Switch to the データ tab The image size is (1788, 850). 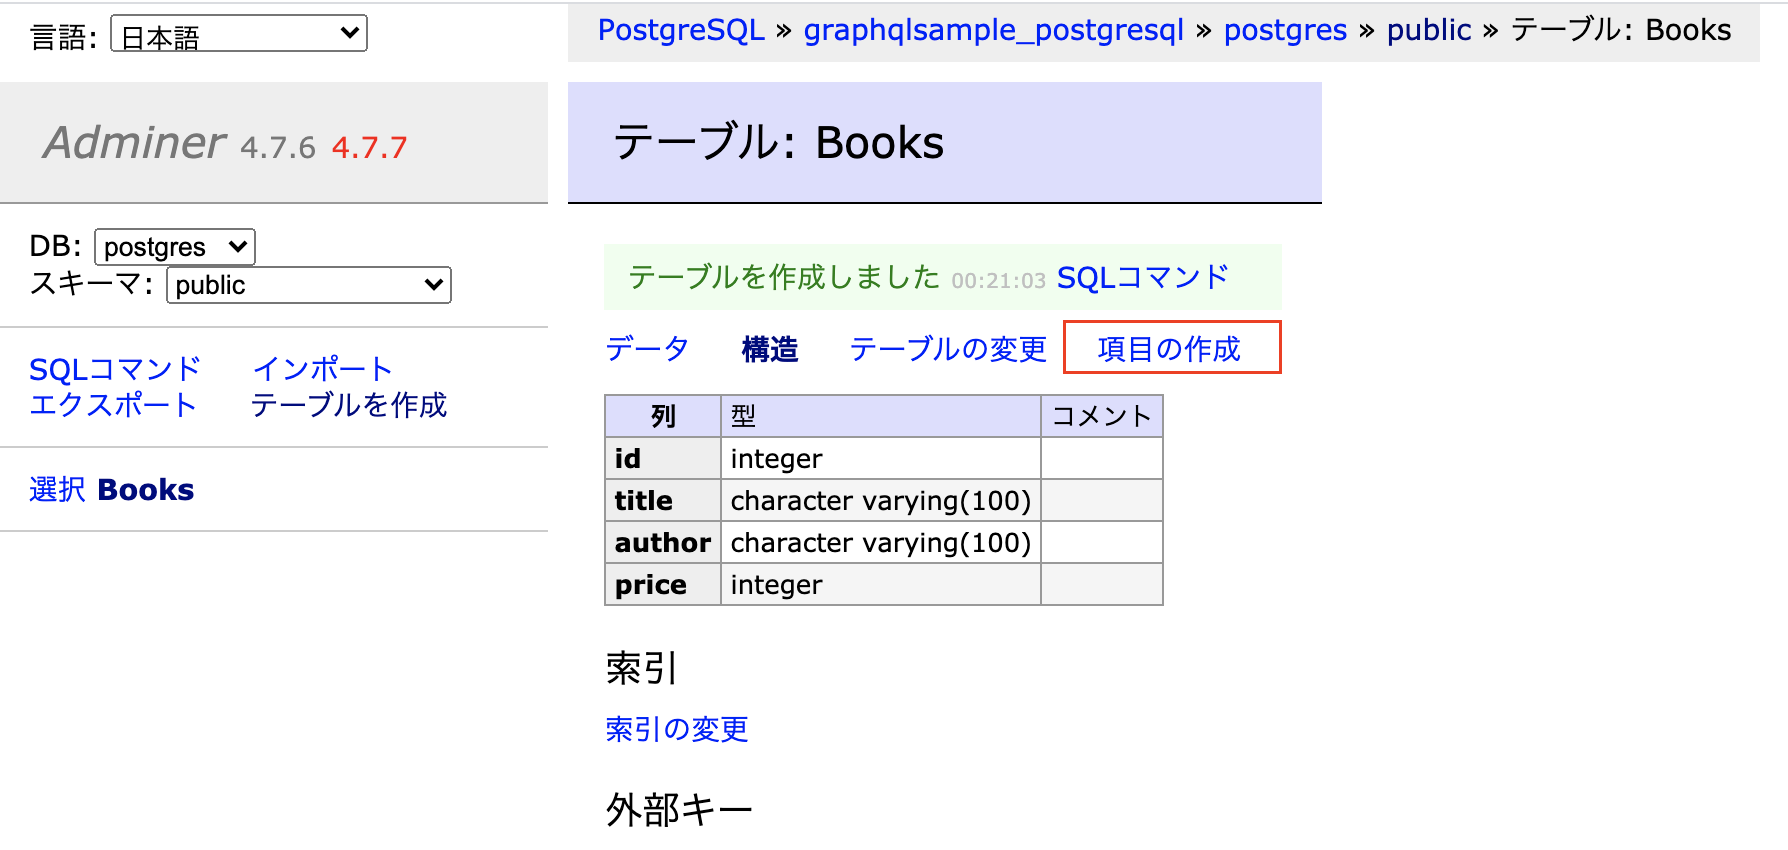tap(647, 349)
